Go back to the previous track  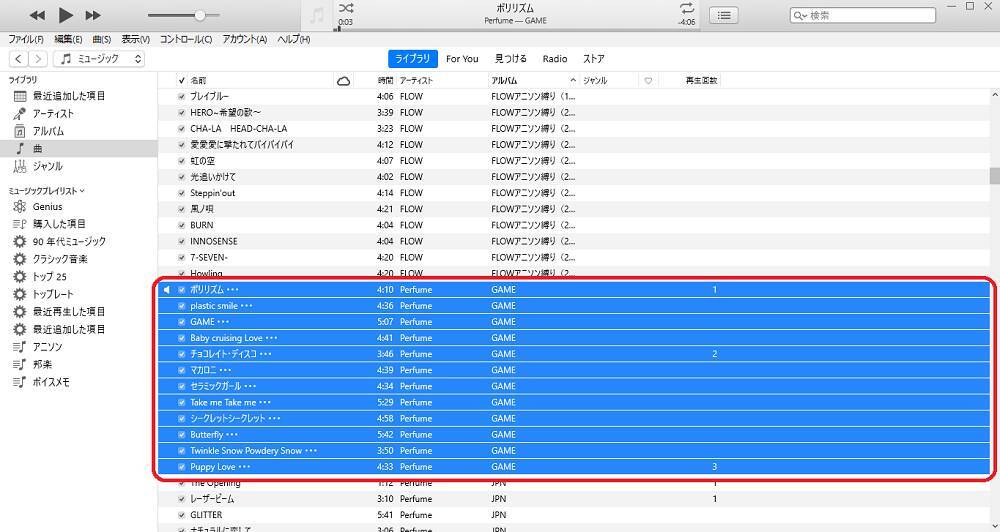click(37, 15)
